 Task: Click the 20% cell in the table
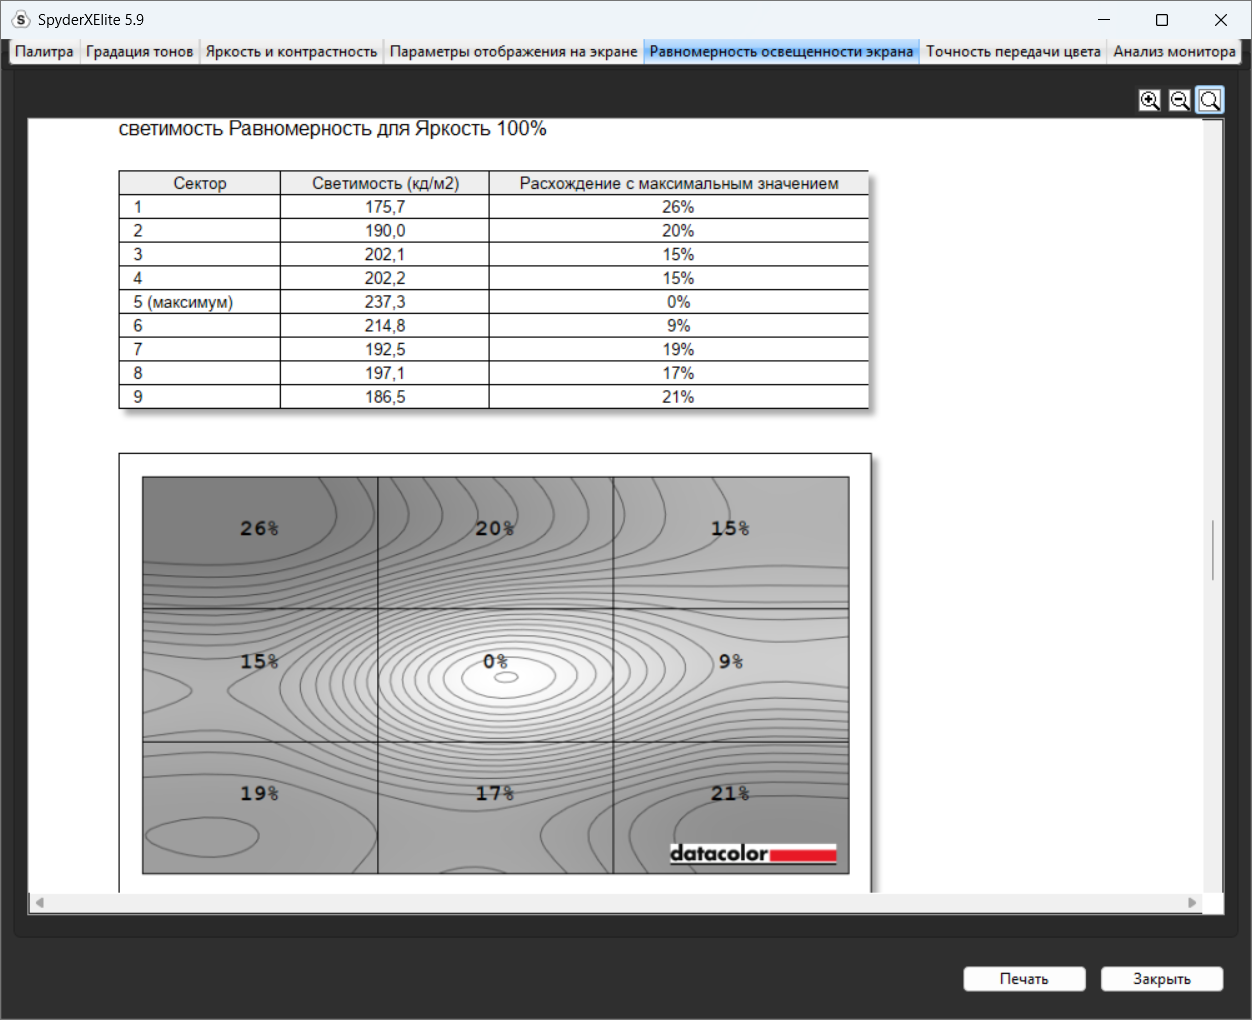click(x=678, y=231)
